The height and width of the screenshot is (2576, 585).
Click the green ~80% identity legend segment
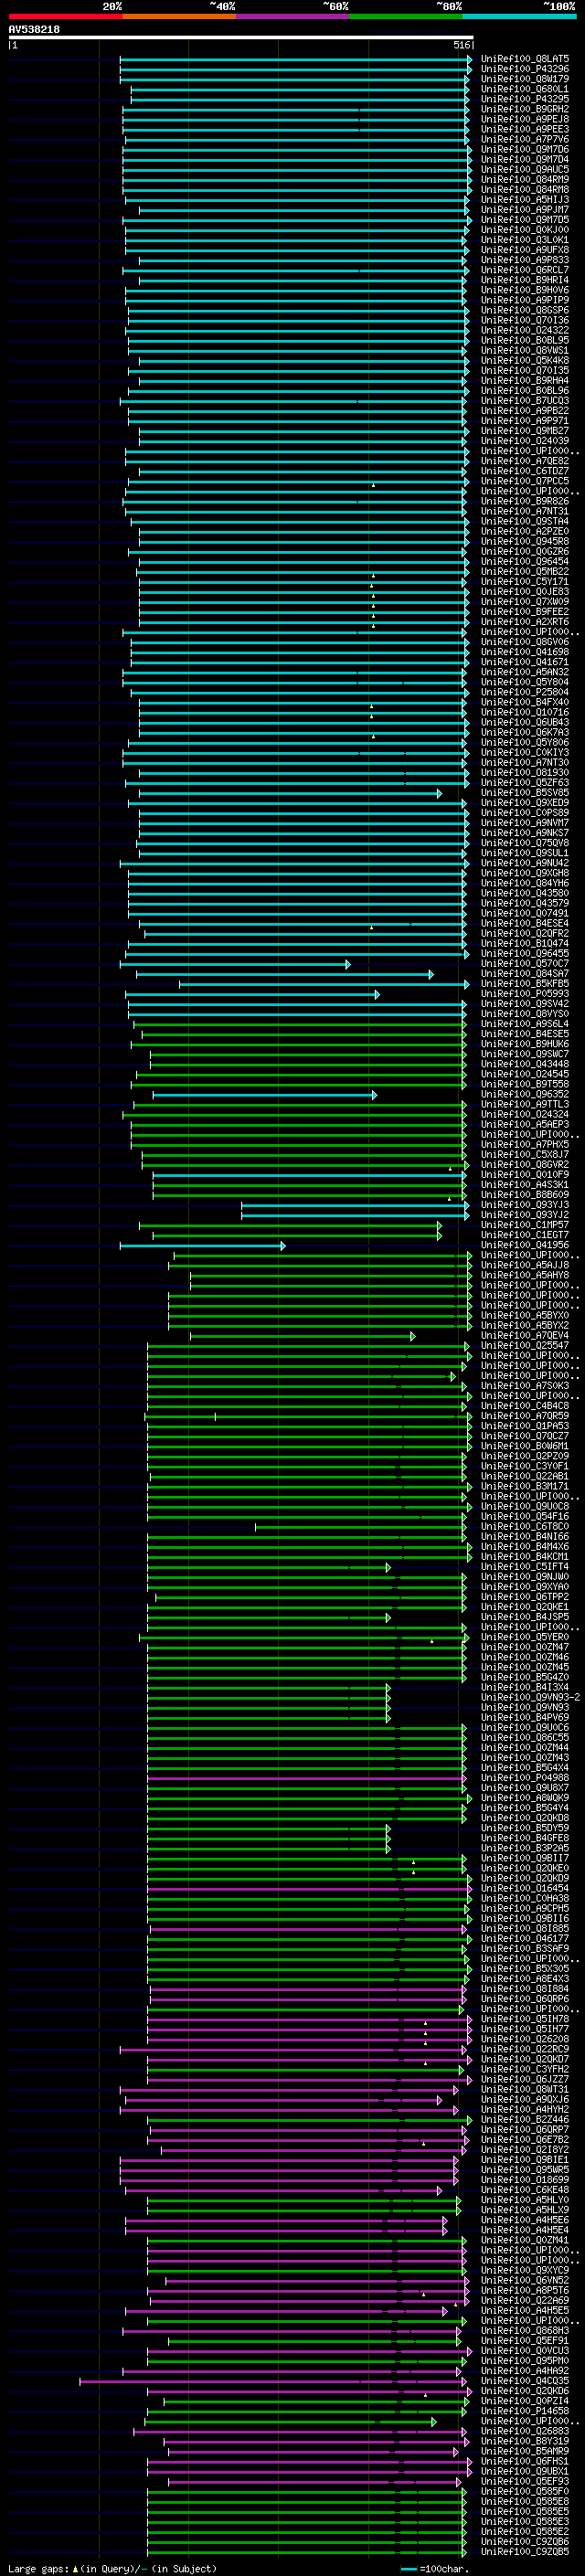click(405, 16)
